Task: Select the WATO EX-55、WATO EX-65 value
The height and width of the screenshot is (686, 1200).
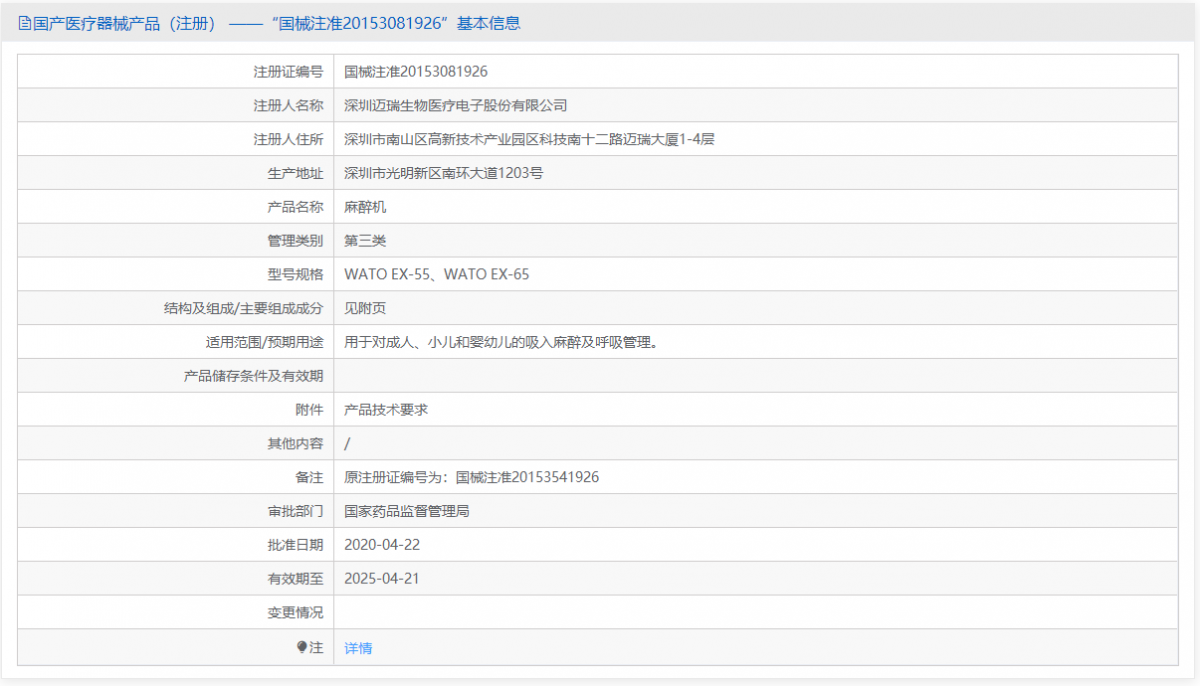Action: (437, 274)
